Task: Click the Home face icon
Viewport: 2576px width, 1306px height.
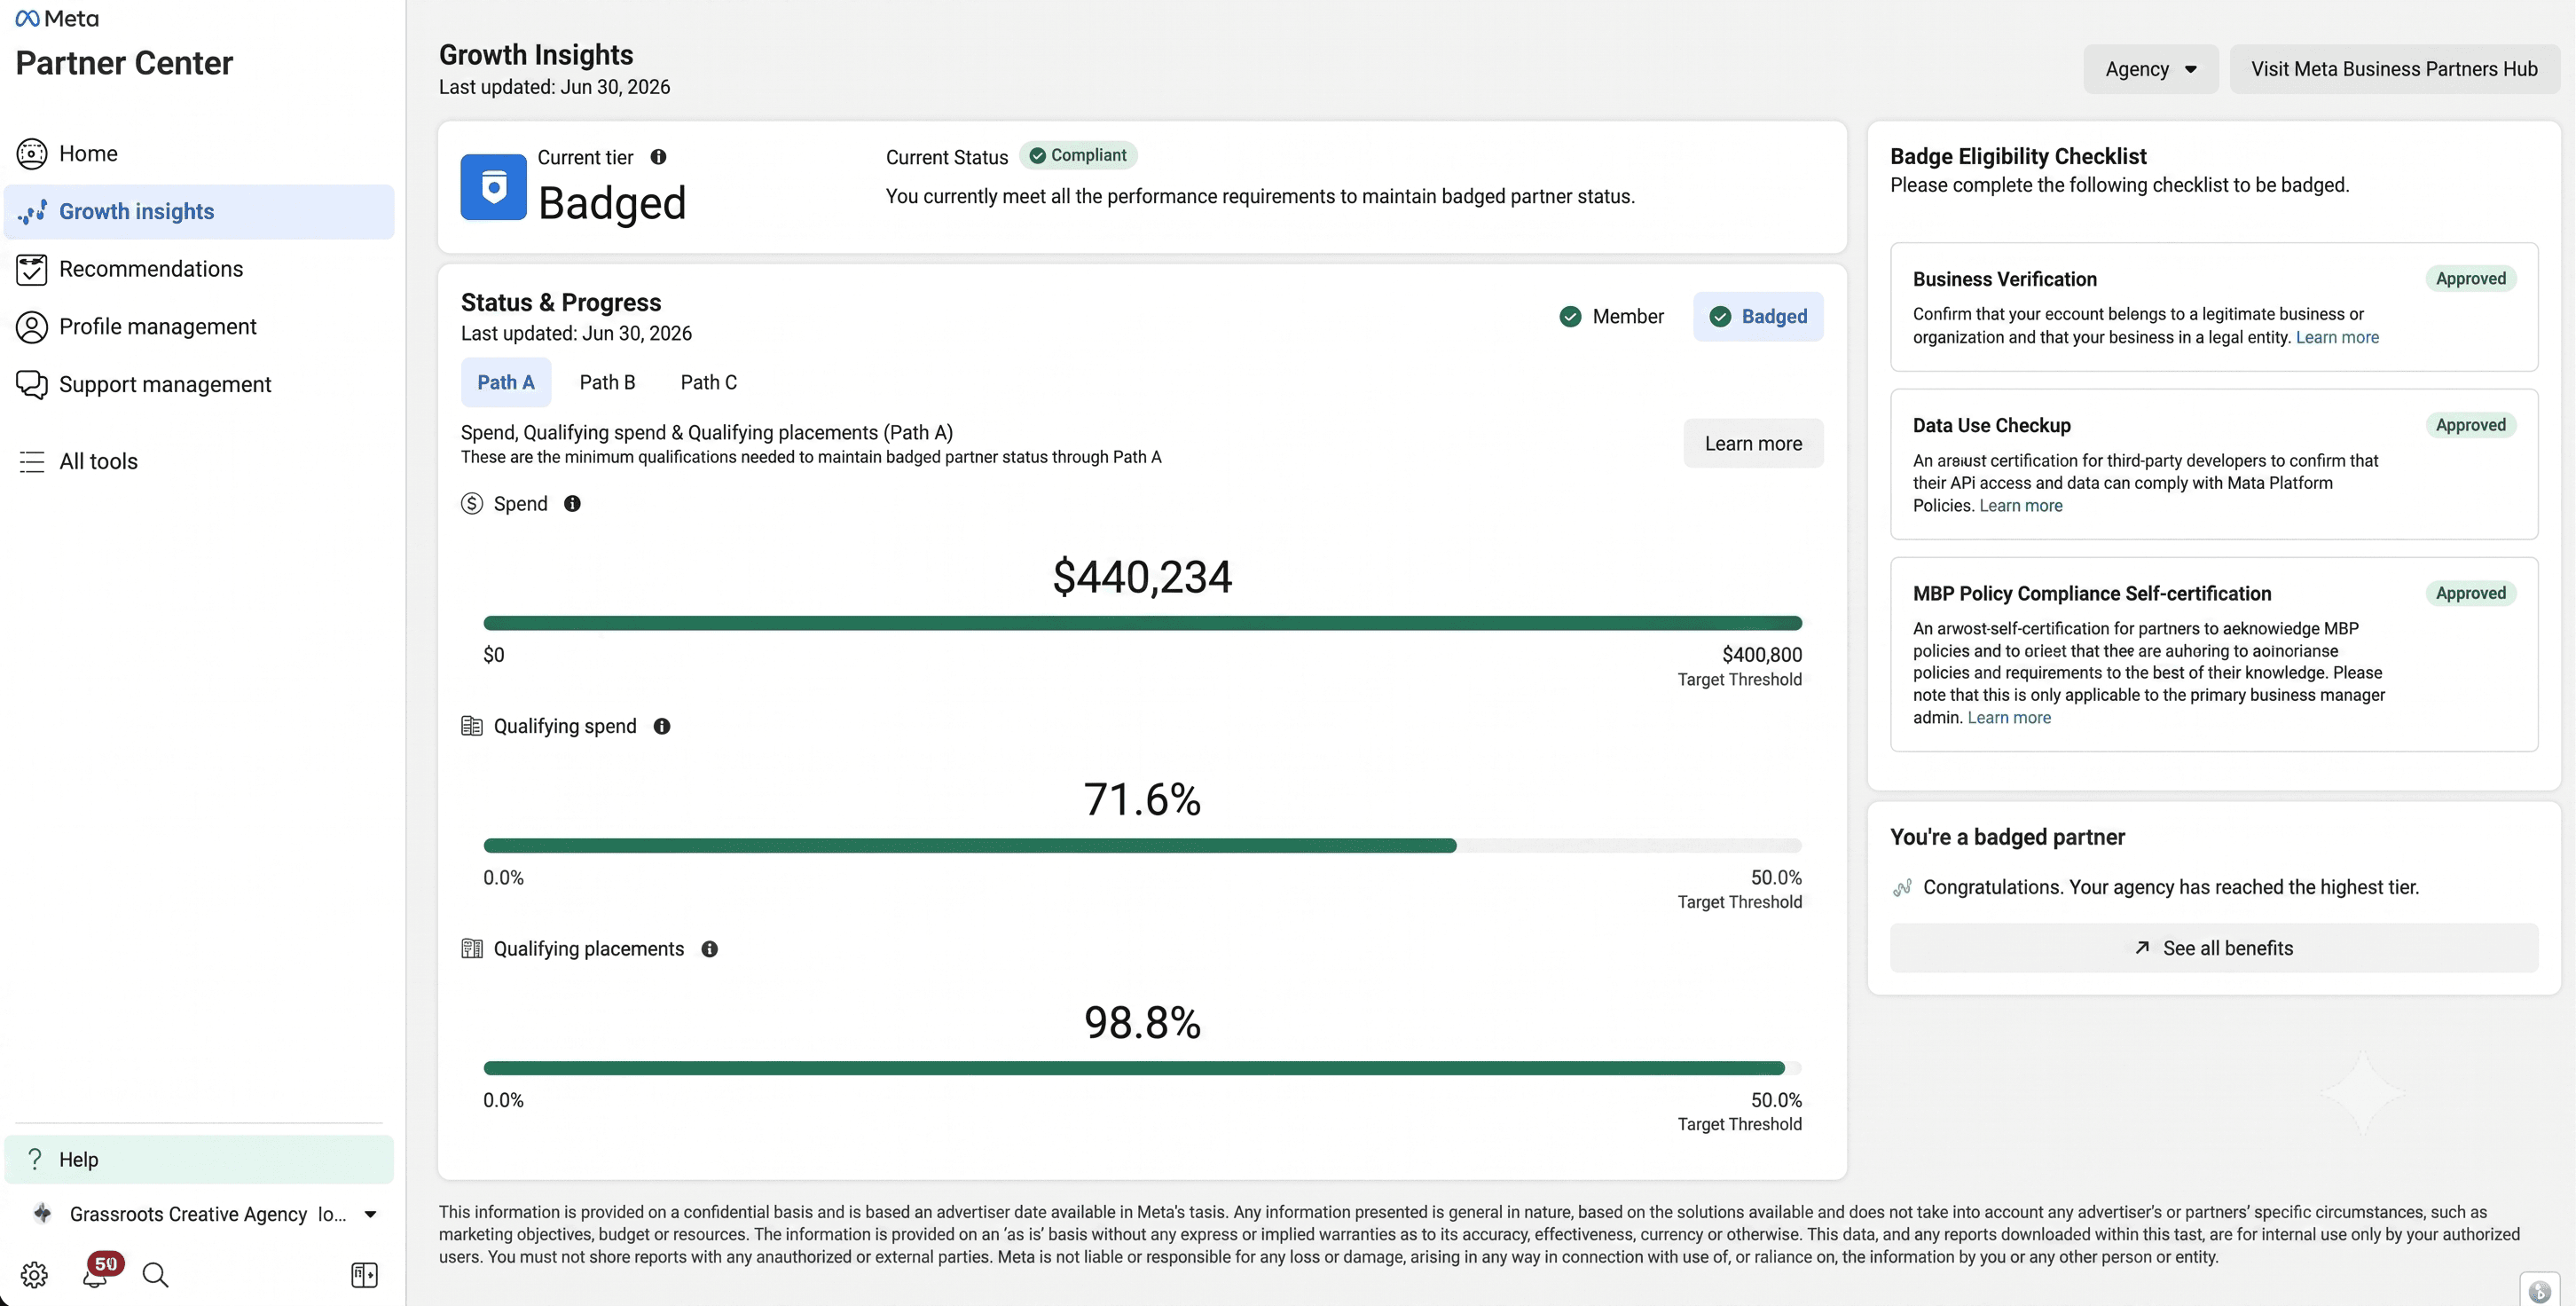Action: tap(32, 153)
